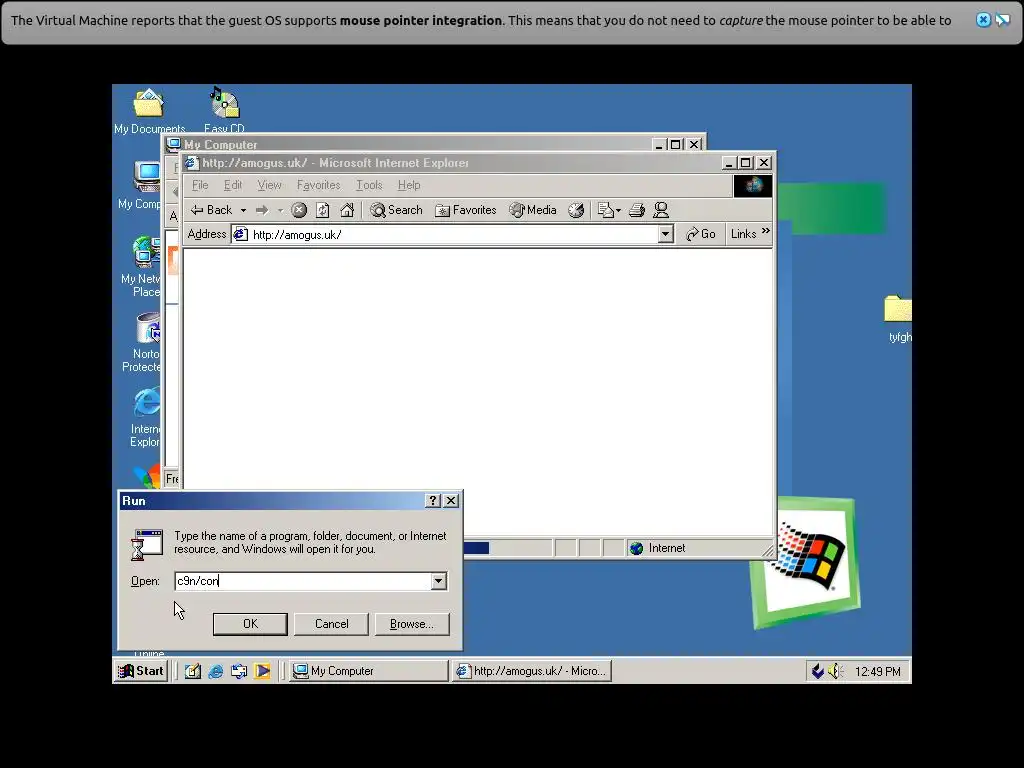Switch to amogus.uk IE taskbar button

click(532, 671)
